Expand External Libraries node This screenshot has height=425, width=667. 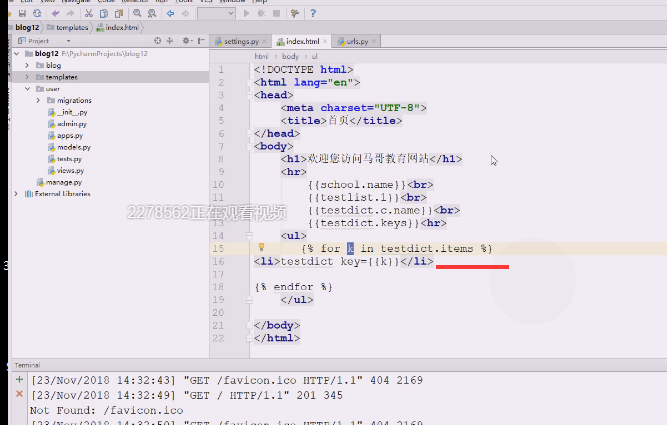(x=16, y=194)
